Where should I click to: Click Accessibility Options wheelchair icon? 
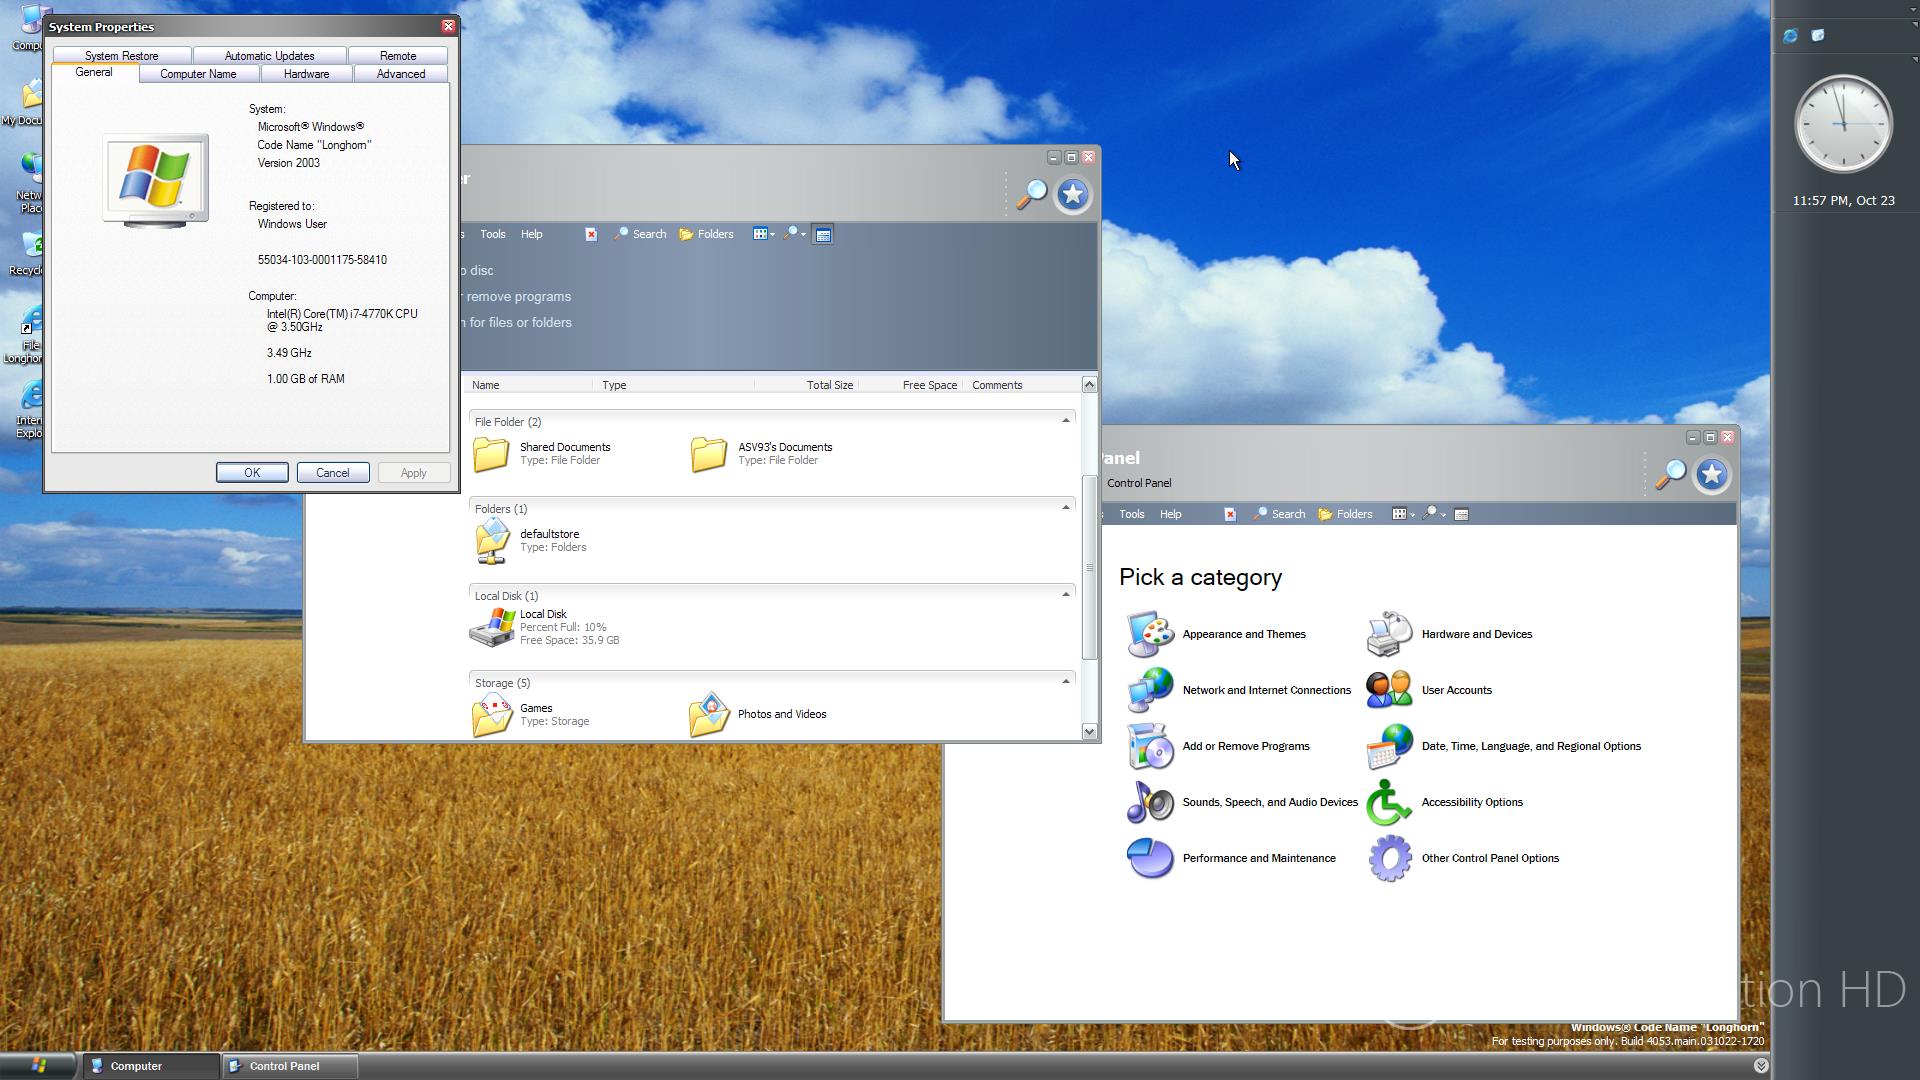(1389, 802)
